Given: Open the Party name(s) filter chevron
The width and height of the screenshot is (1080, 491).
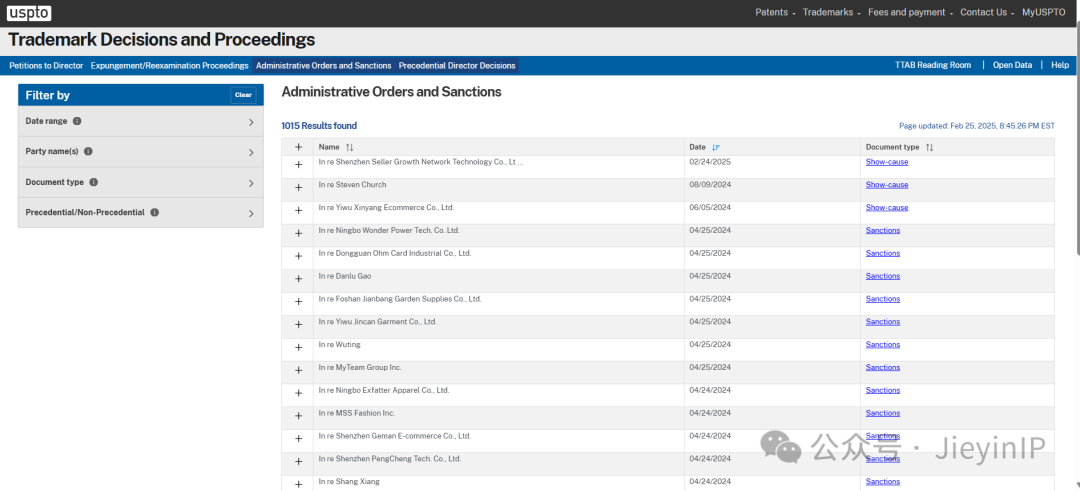Looking at the screenshot, I should pos(251,152).
